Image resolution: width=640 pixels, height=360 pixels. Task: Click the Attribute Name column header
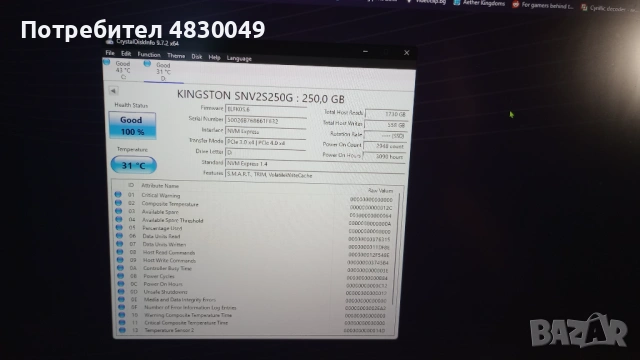(160, 186)
